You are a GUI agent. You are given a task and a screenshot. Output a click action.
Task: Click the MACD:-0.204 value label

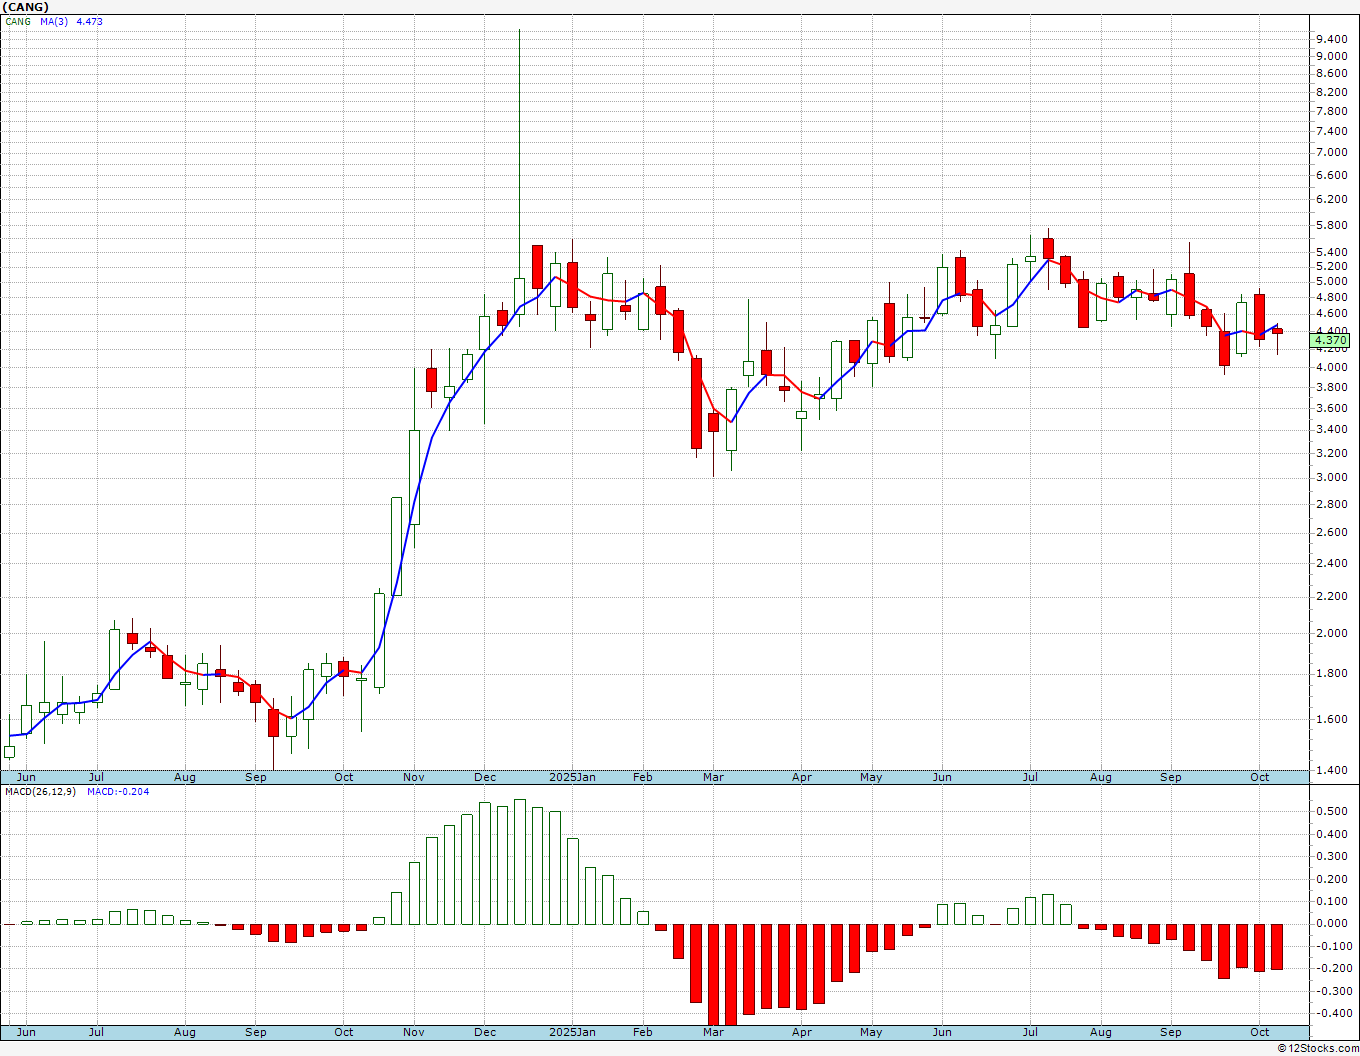pos(118,791)
